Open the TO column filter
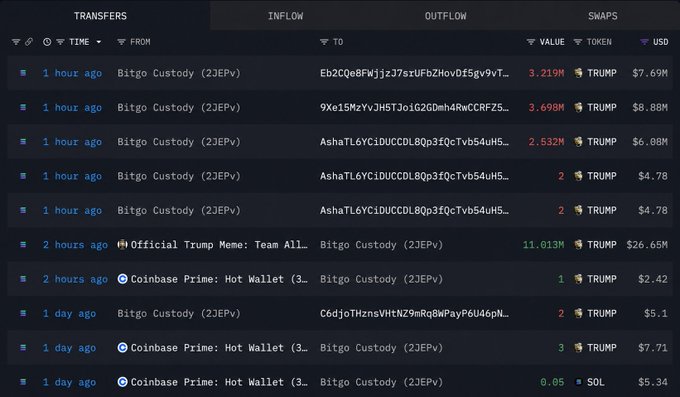680x397 pixels. [324, 42]
